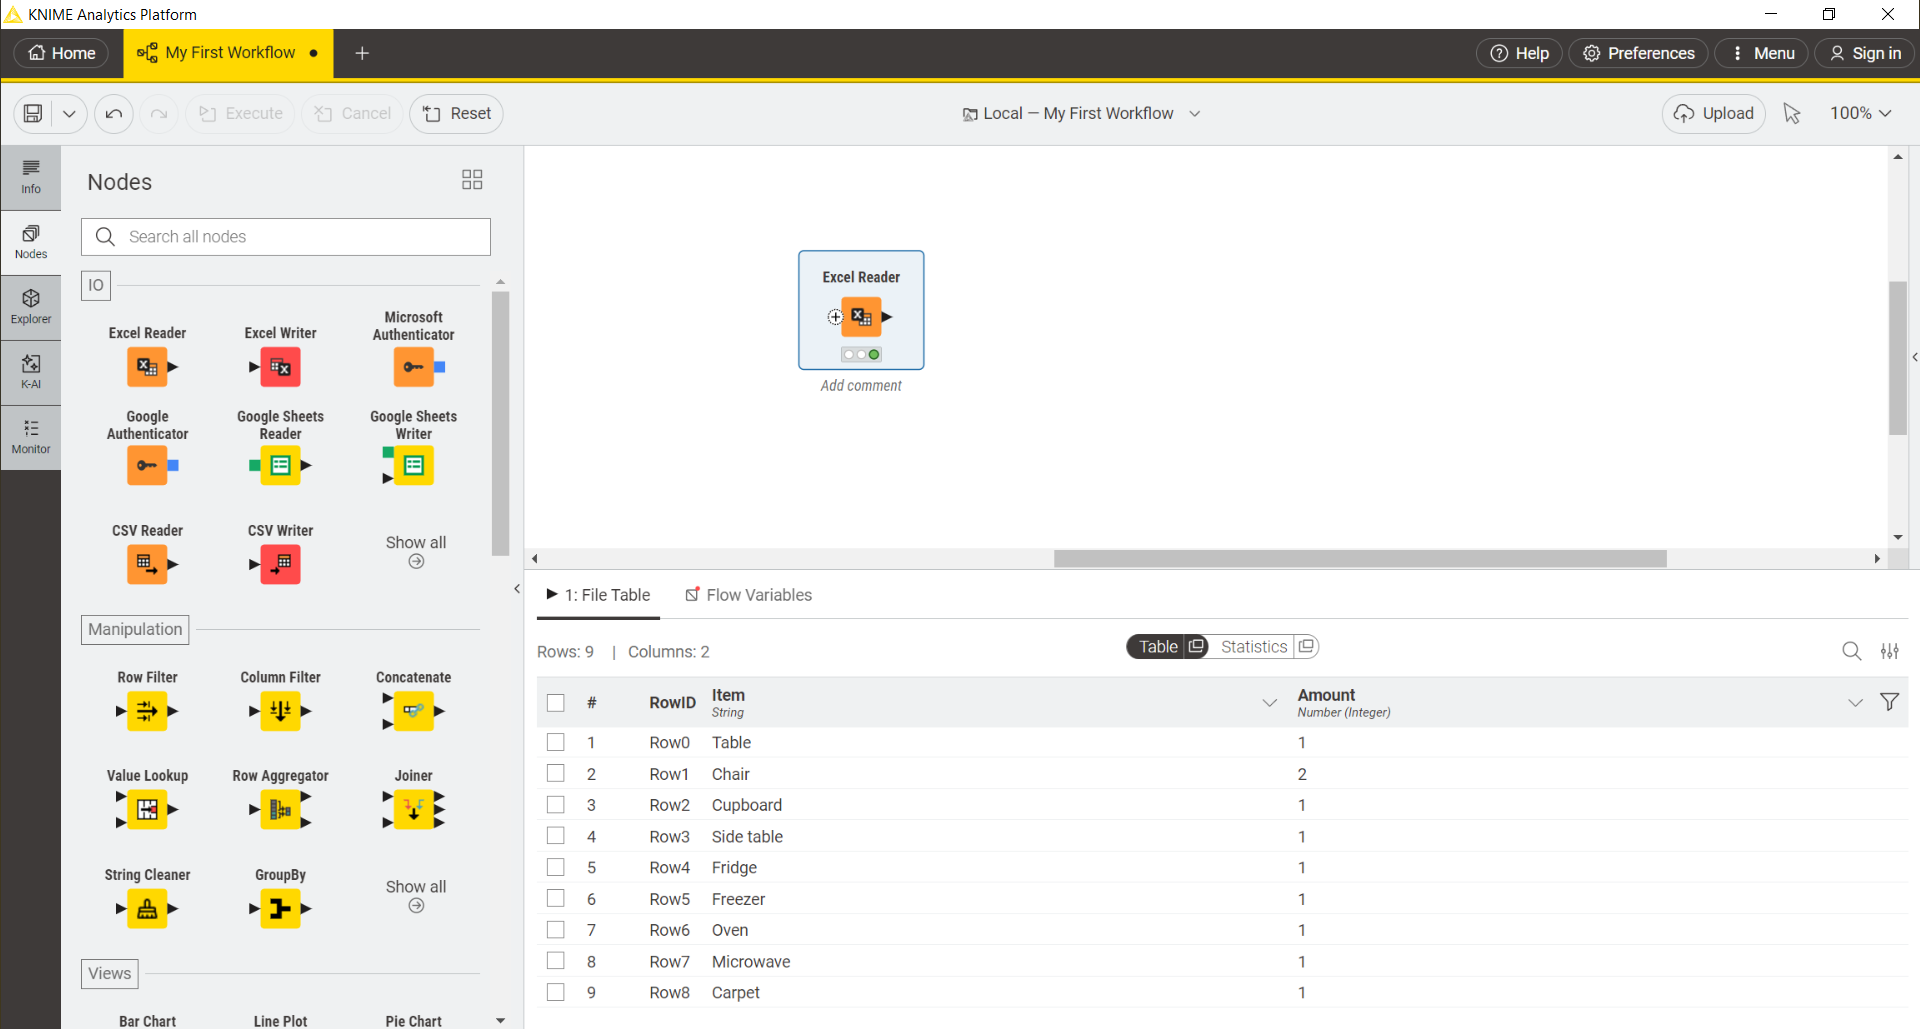
Task: Pick the Google Sheets Reader node
Action: pos(280,465)
